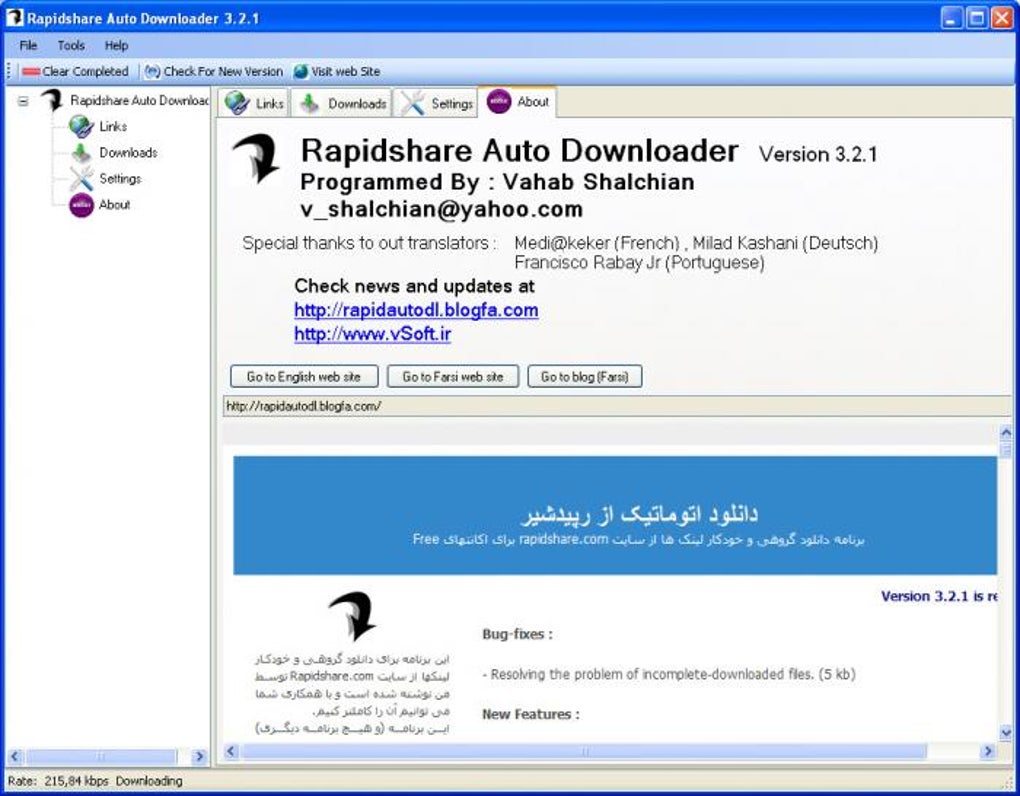The width and height of the screenshot is (1020, 796).
Task: Select the About tab label
Action: (x=533, y=102)
